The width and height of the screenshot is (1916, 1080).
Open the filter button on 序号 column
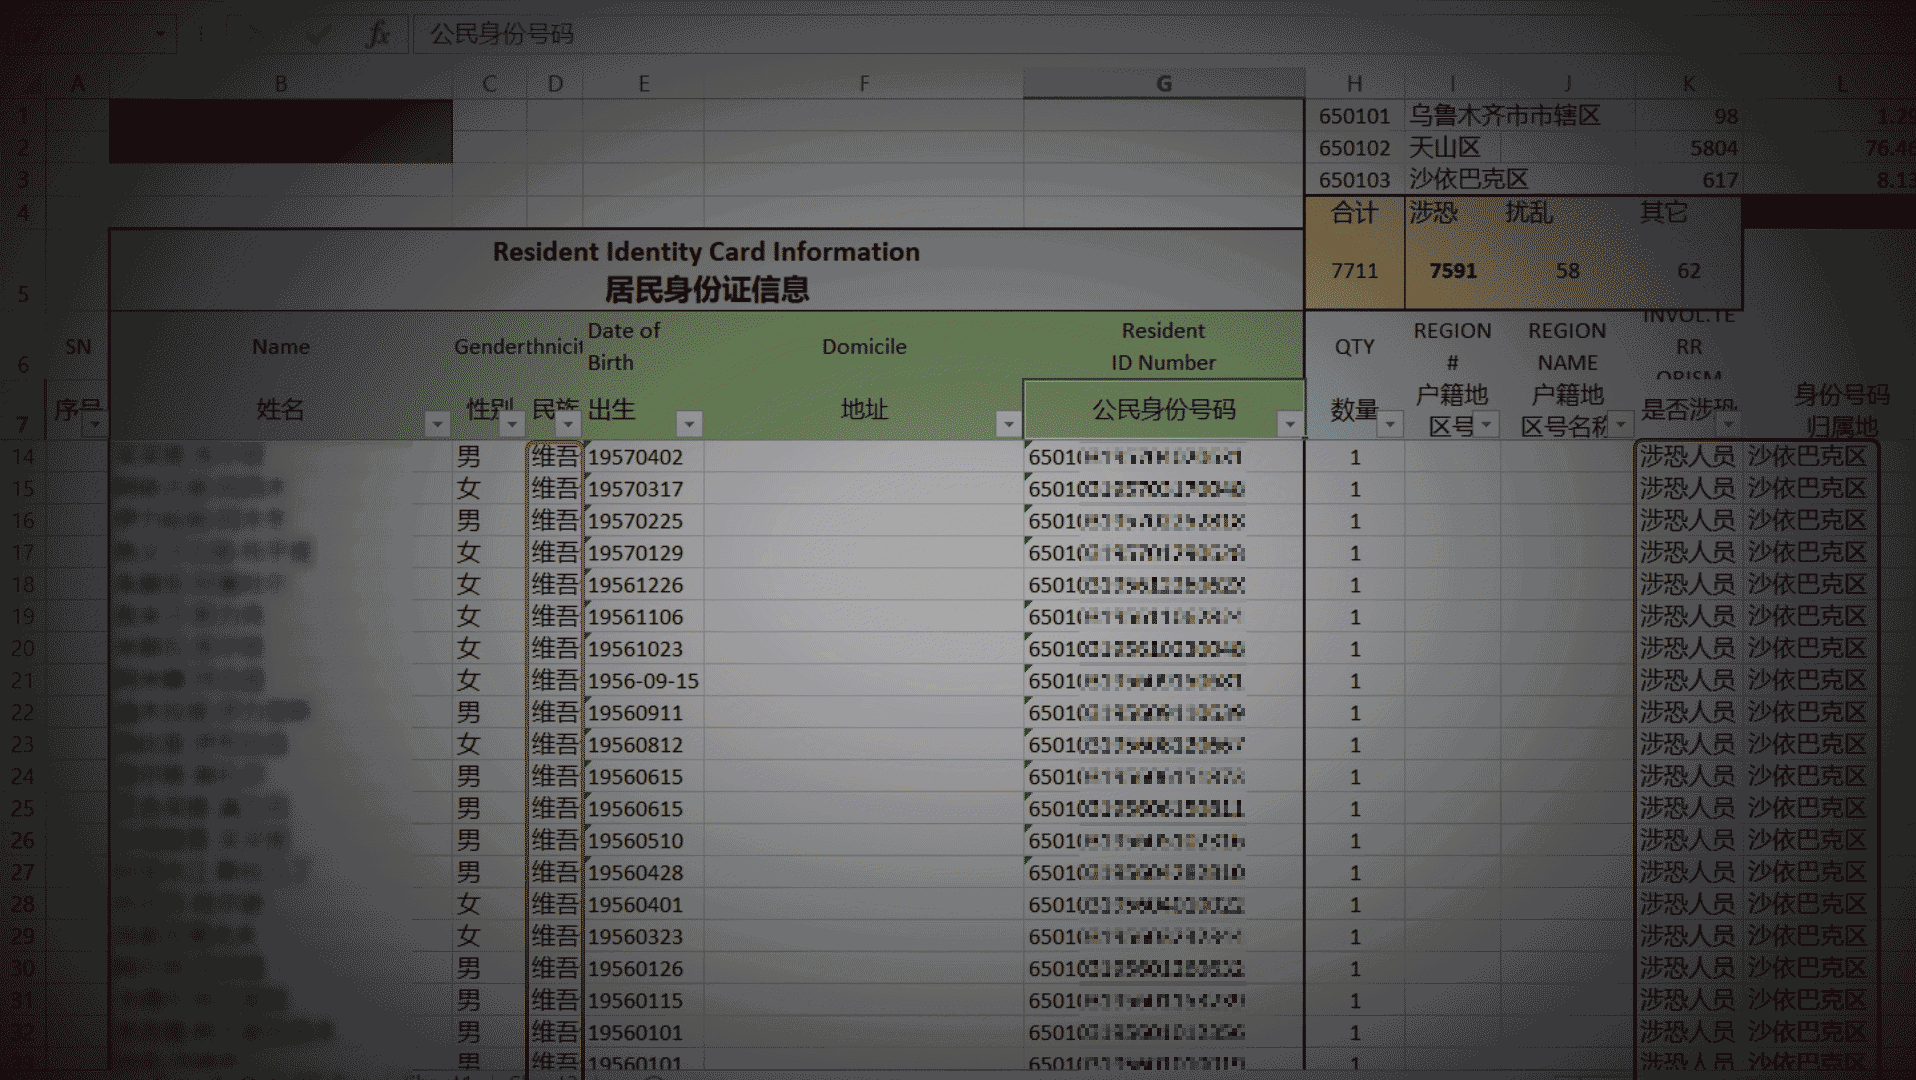[x=95, y=426]
